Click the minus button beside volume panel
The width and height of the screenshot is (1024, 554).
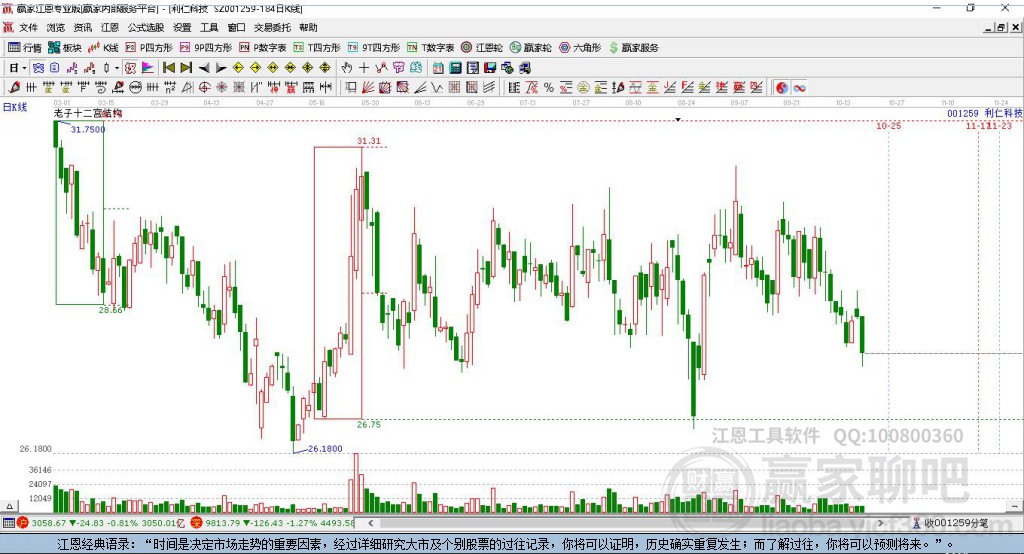tap(1014, 506)
